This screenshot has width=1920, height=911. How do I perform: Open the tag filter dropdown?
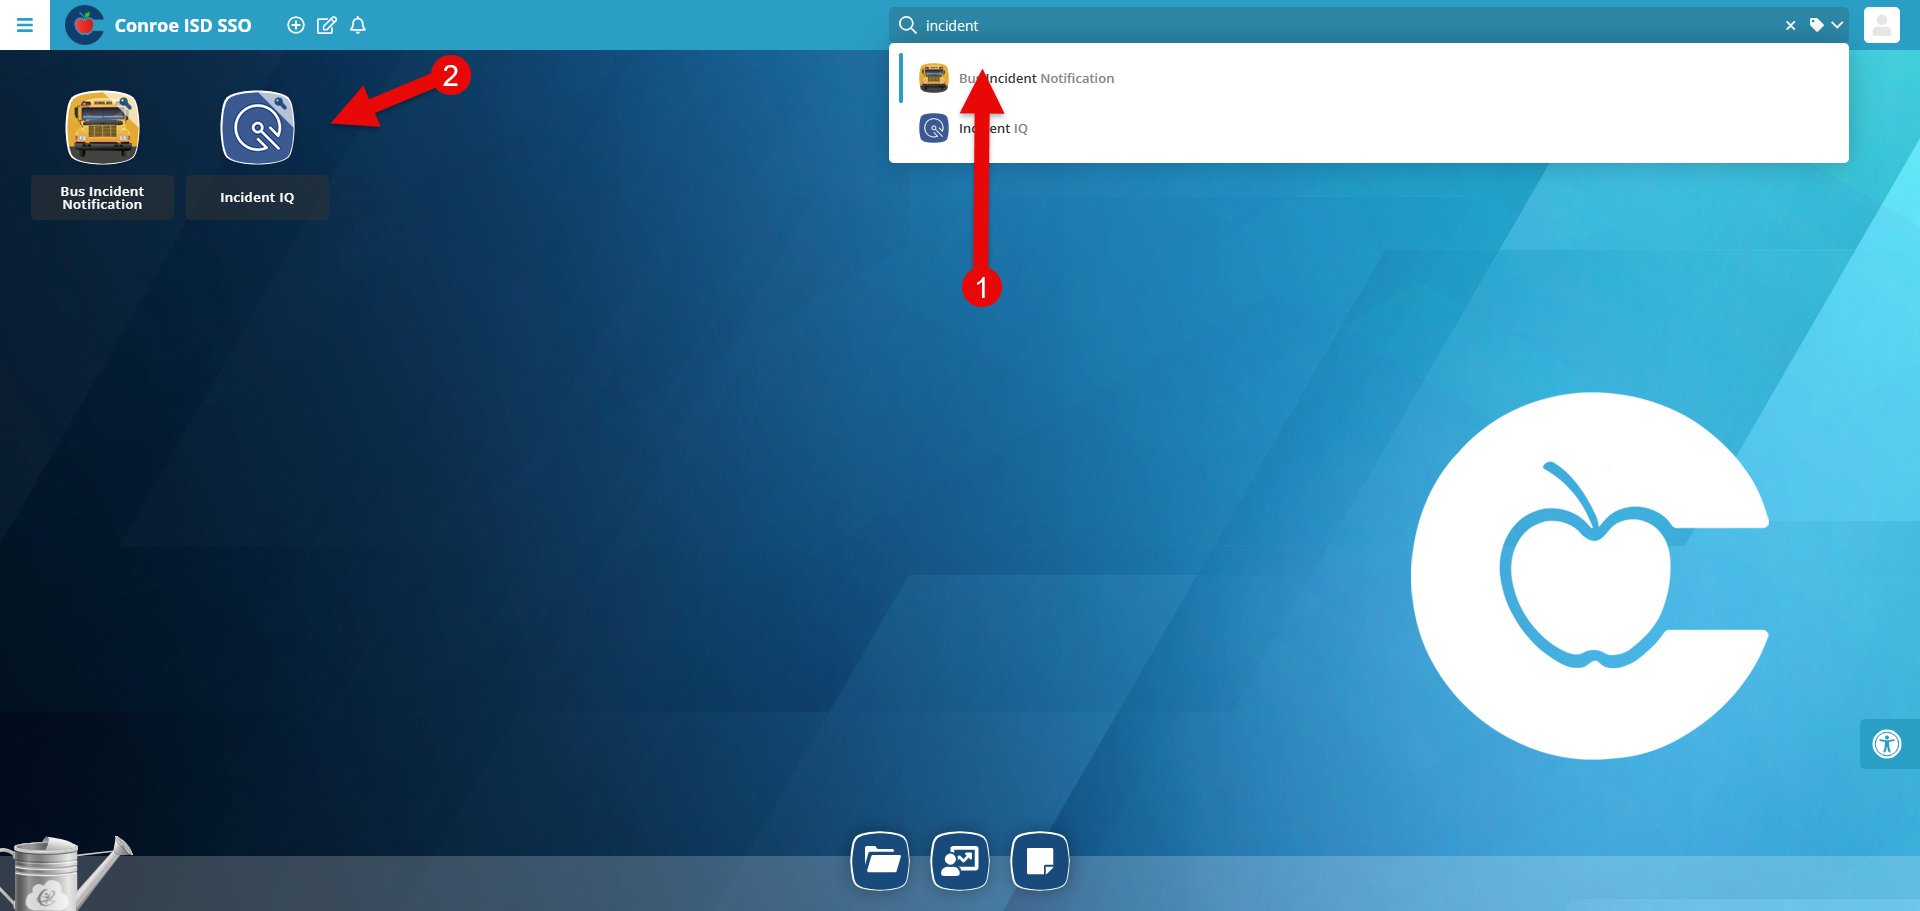click(x=1826, y=25)
